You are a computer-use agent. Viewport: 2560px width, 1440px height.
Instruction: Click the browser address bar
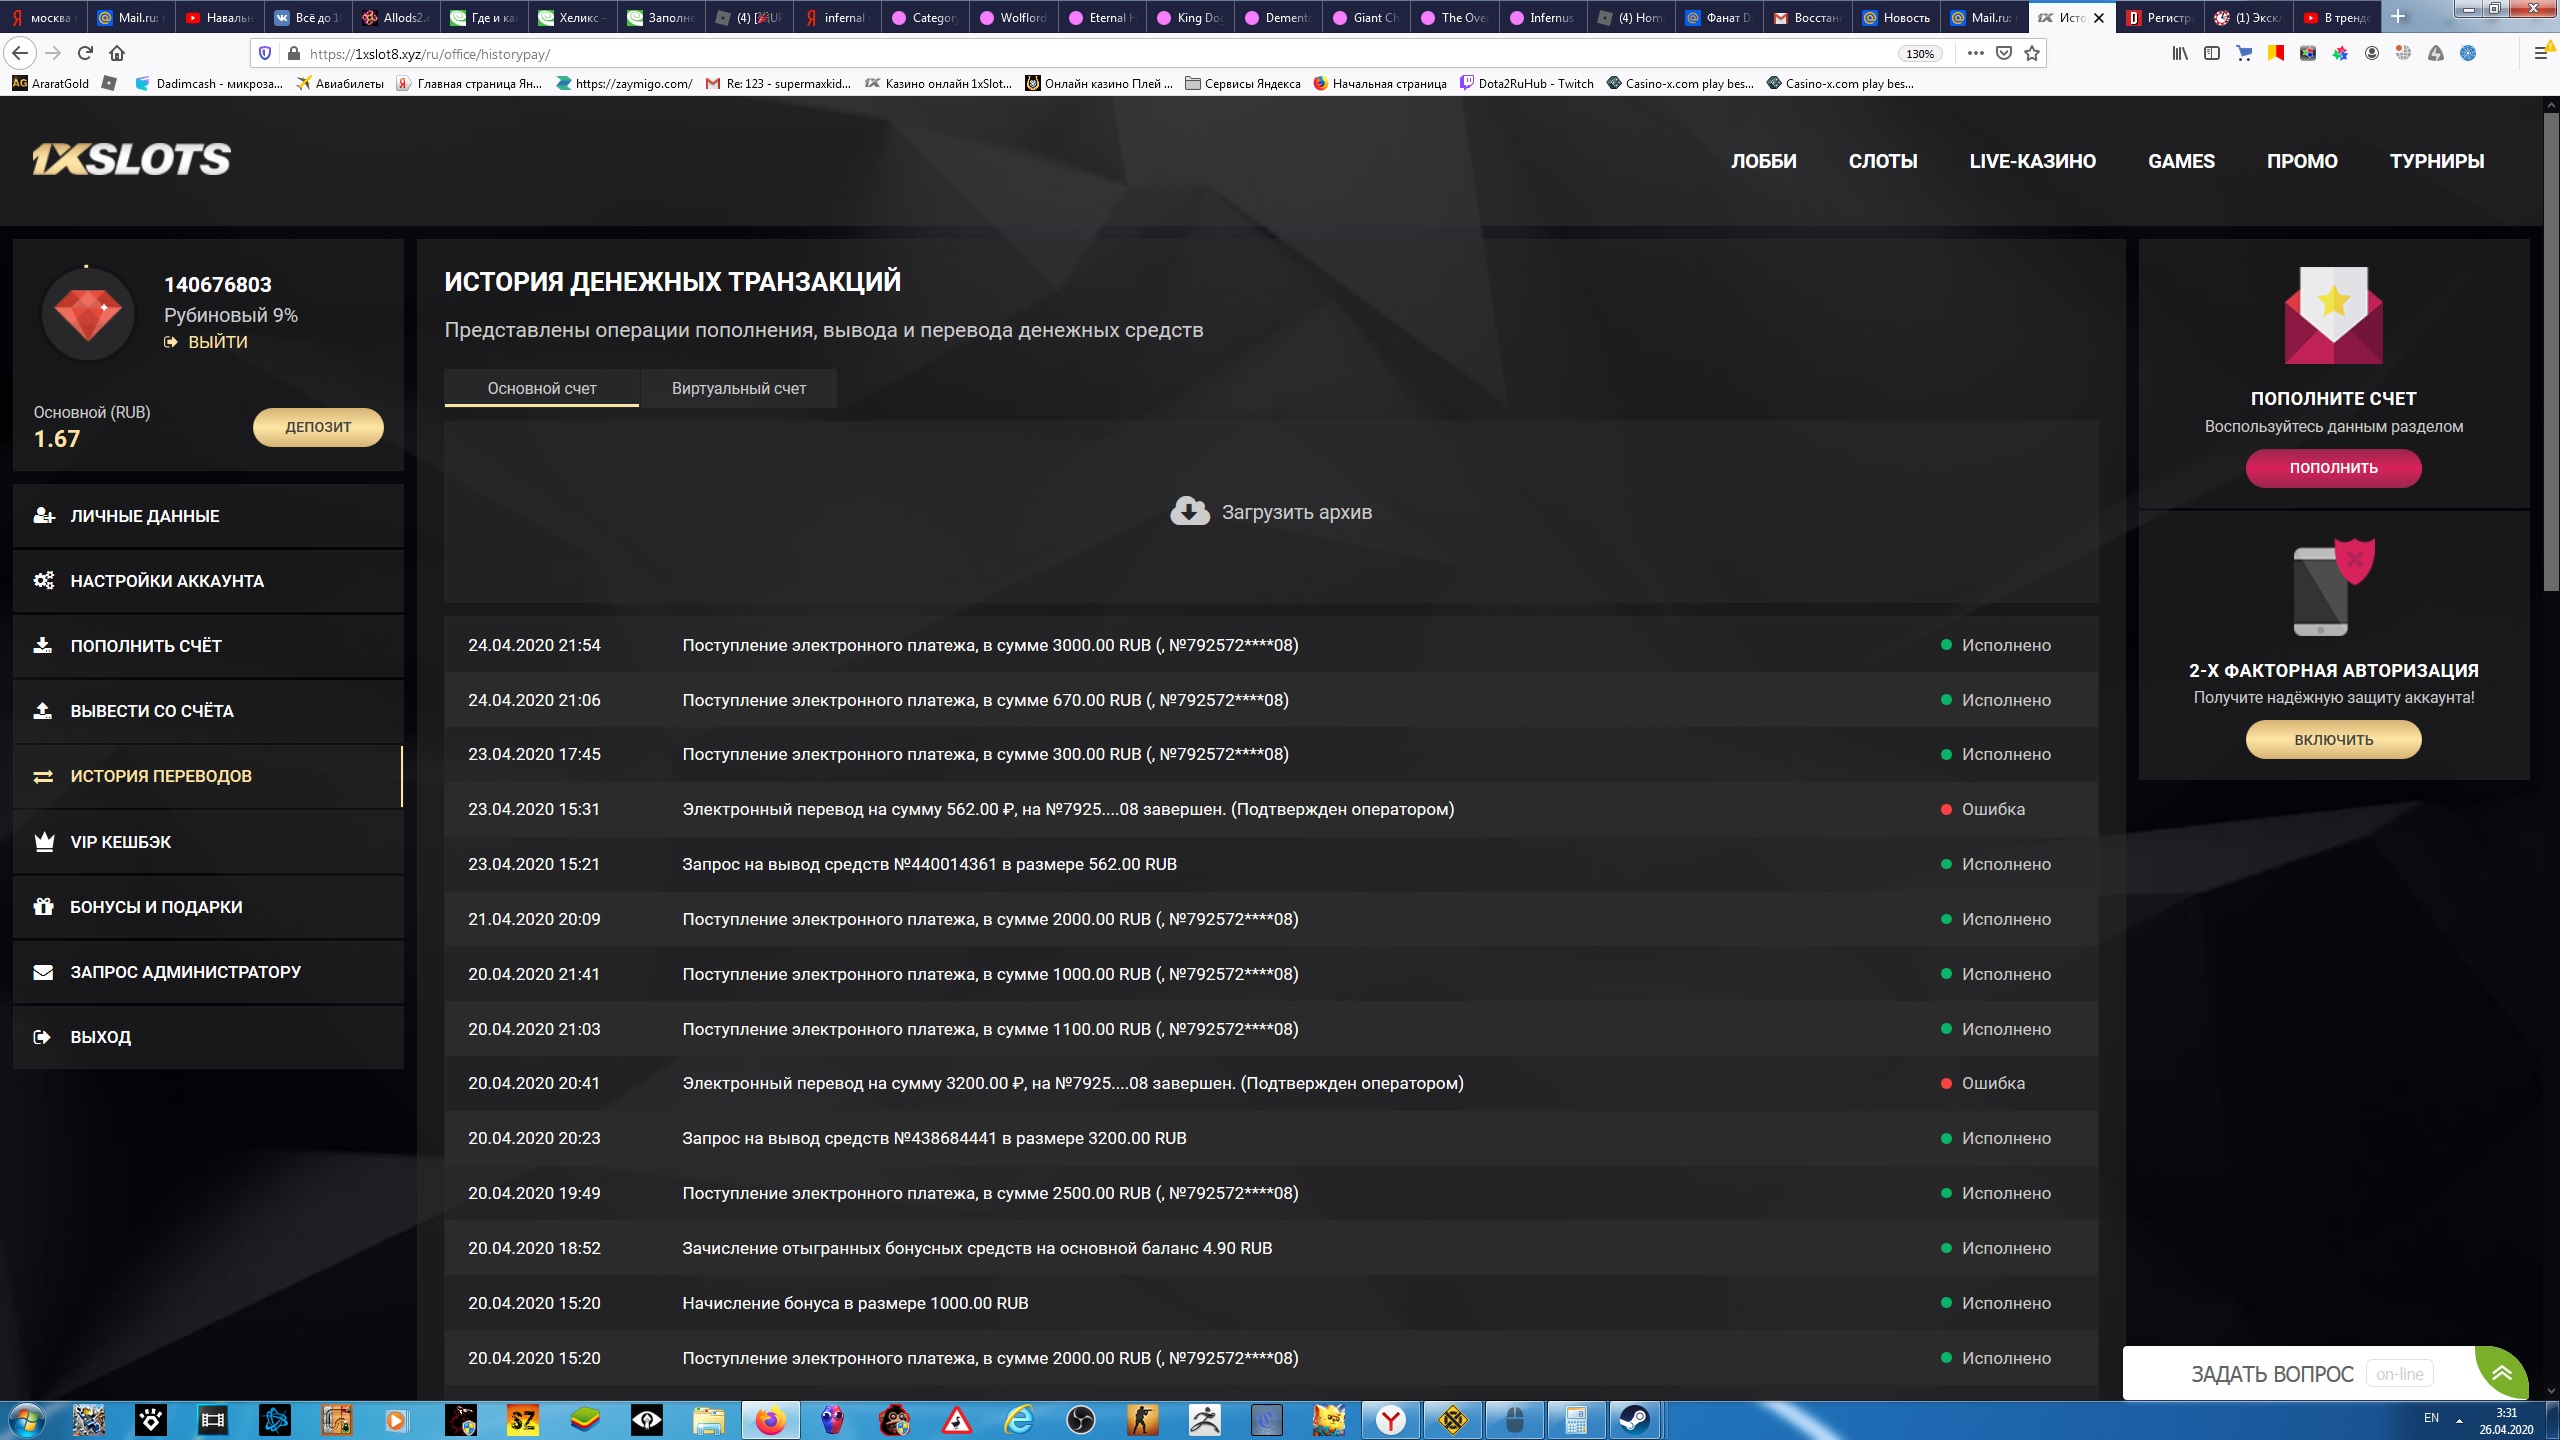(x=1000, y=54)
